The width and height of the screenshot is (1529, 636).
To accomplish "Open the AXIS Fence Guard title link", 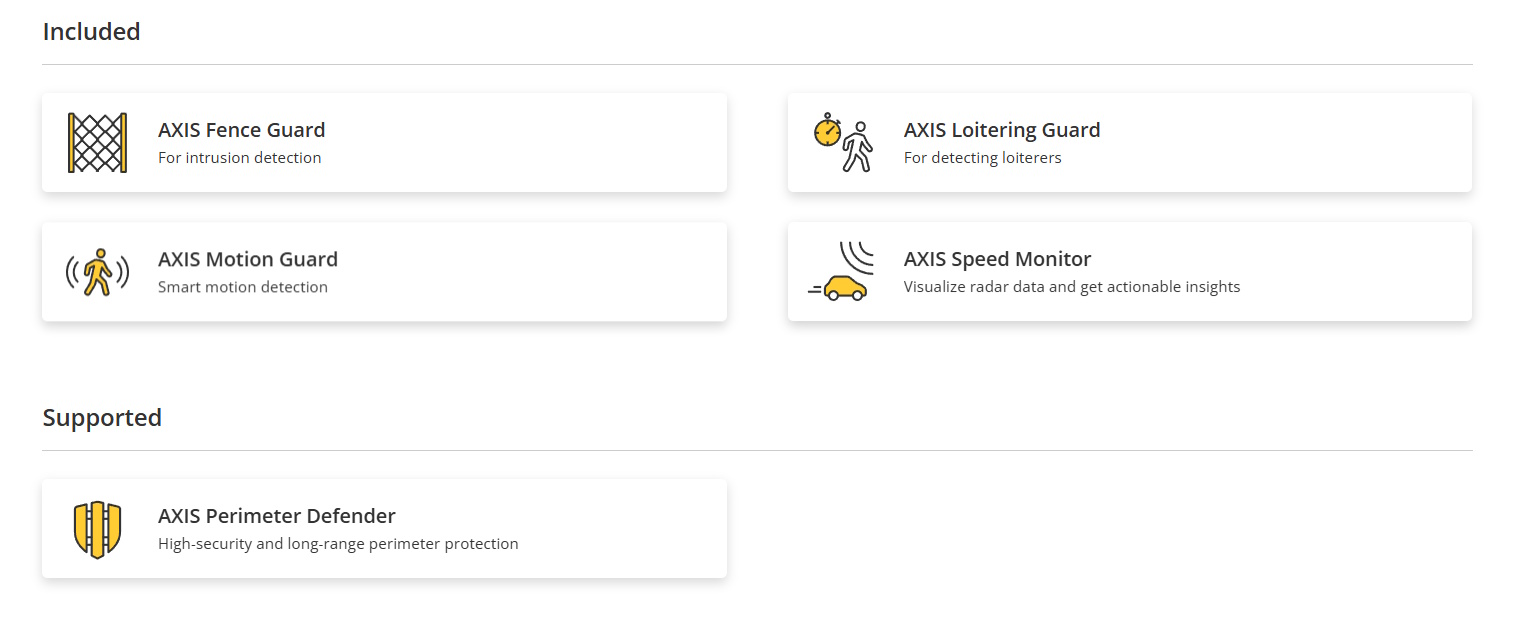I will (x=241, y=130).
